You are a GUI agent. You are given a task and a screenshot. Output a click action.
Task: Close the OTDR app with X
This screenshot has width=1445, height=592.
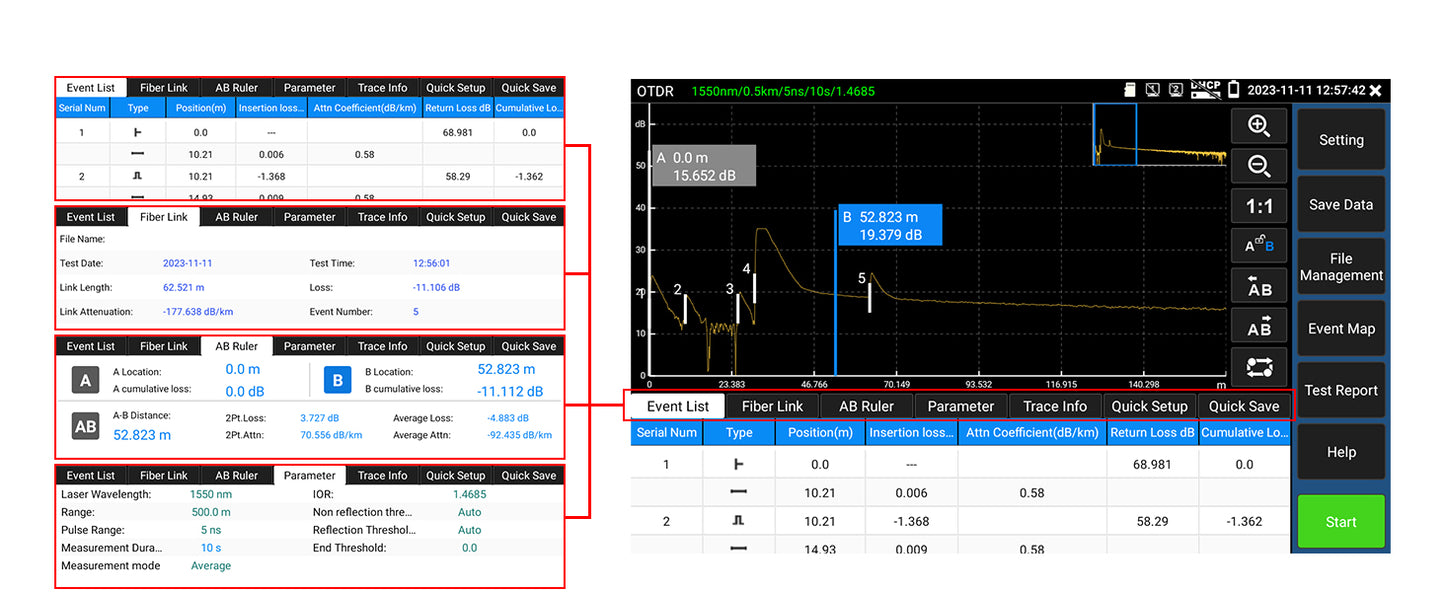[x=1376, y=91]
